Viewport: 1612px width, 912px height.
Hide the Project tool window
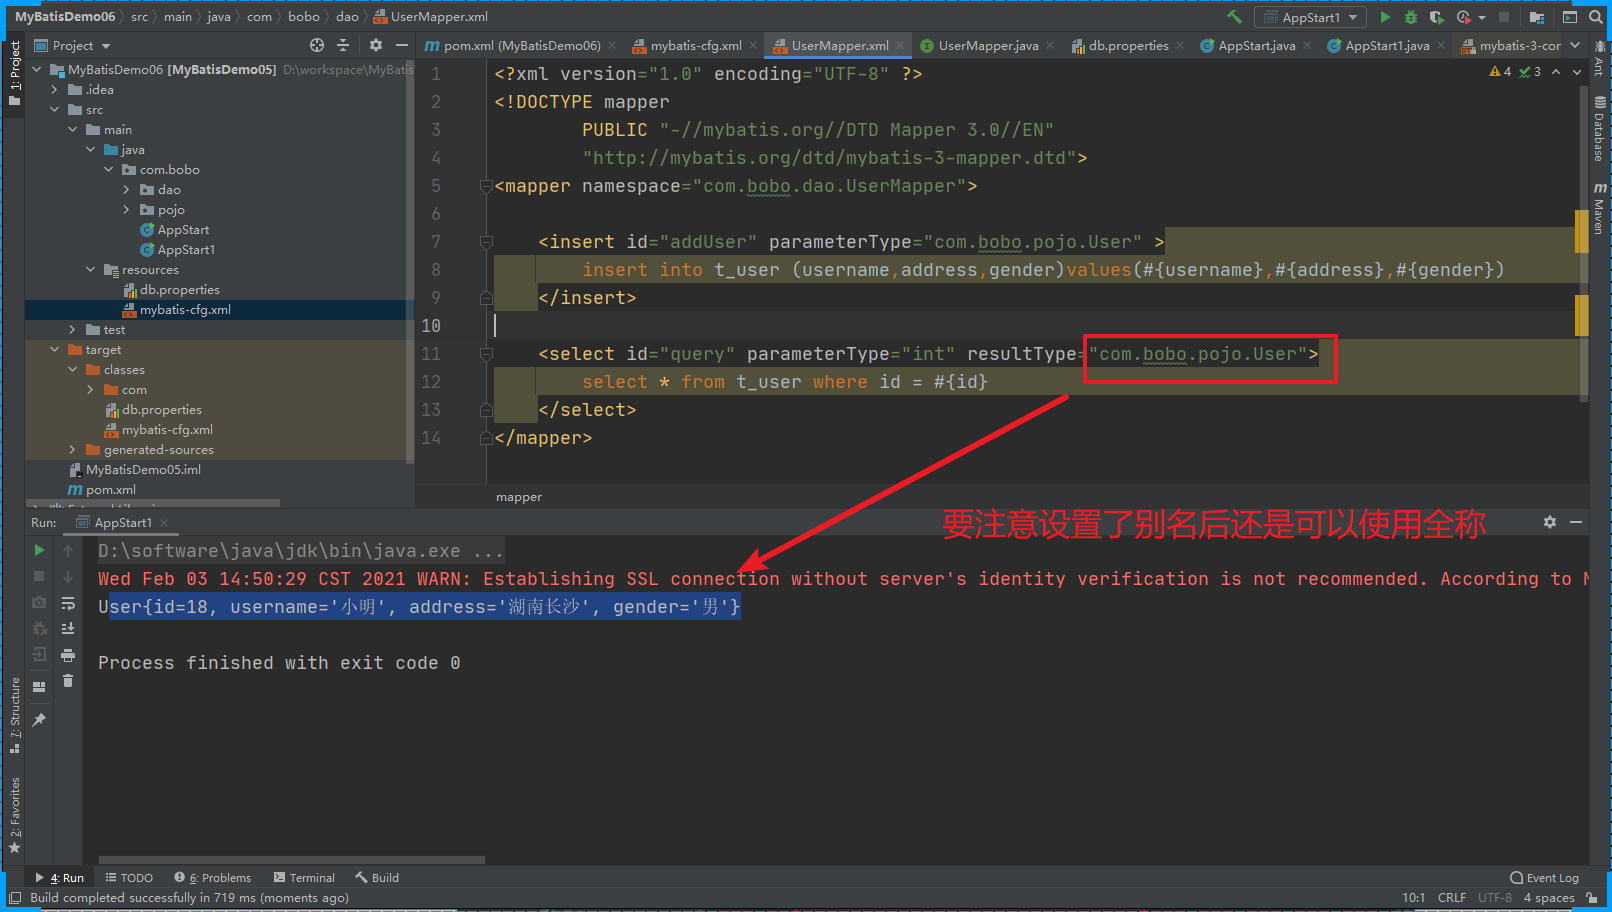[x=402, y=45]
